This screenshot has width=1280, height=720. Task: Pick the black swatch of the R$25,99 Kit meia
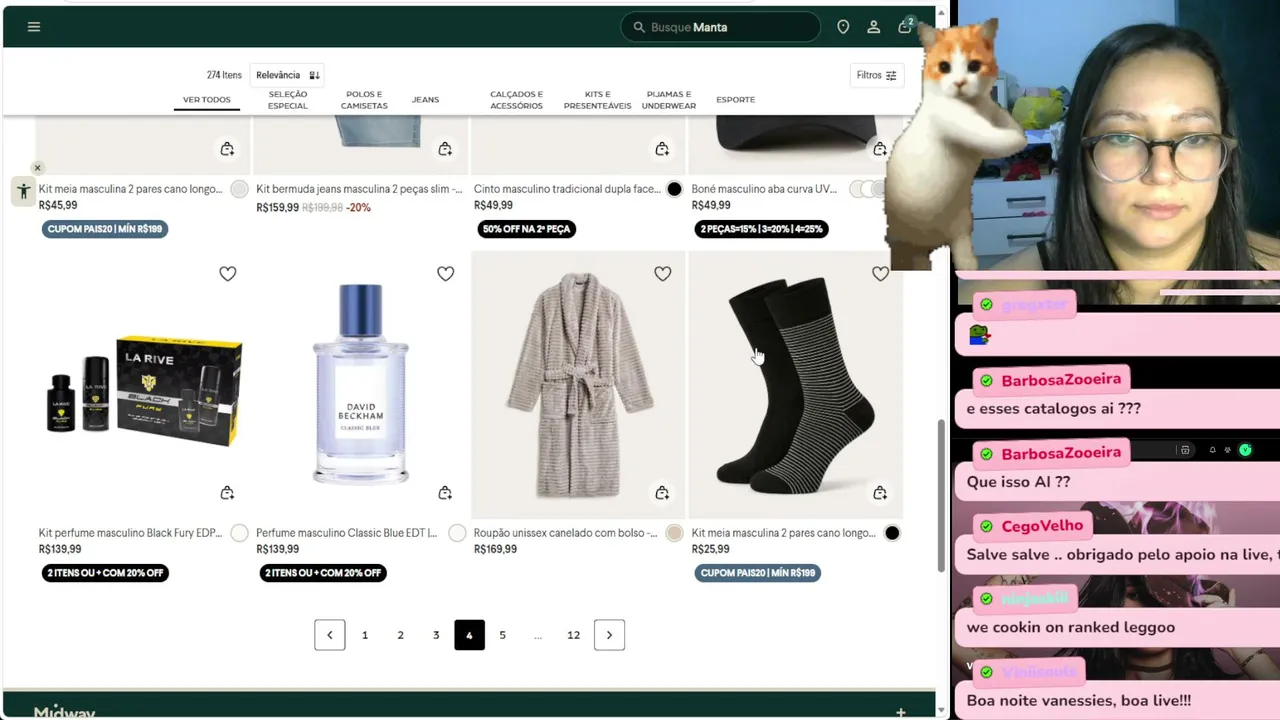coord(892,533)
